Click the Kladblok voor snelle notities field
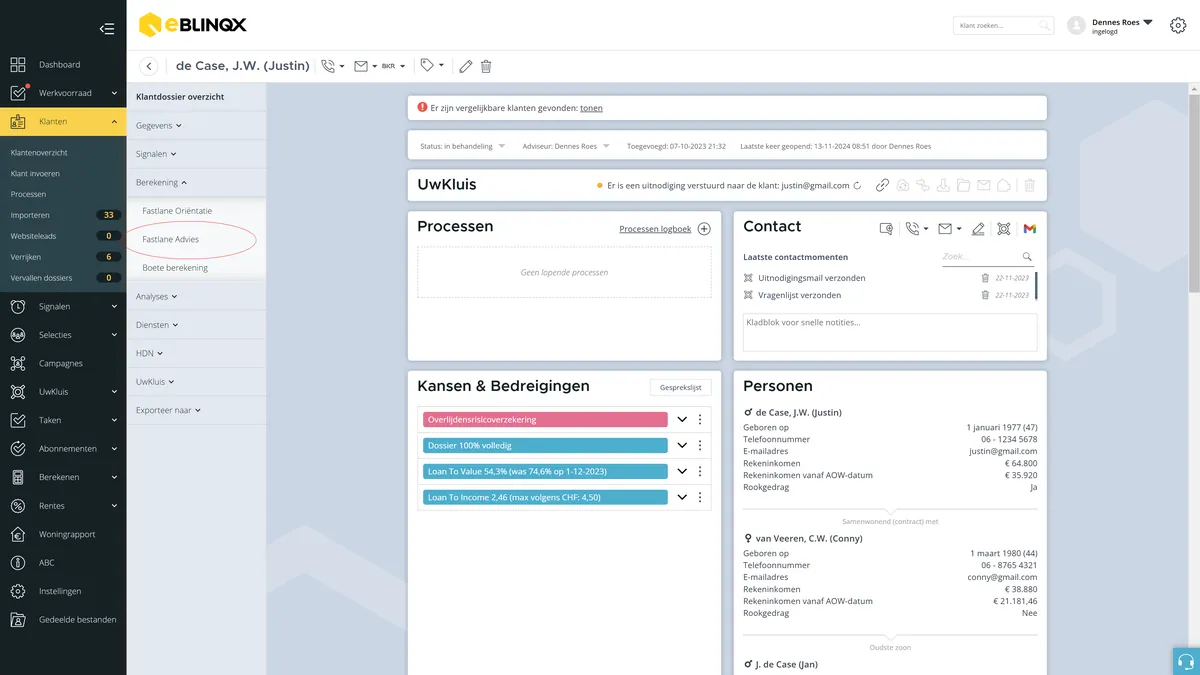The width and height of the screenshot is (1200, 675). [890, 332]
